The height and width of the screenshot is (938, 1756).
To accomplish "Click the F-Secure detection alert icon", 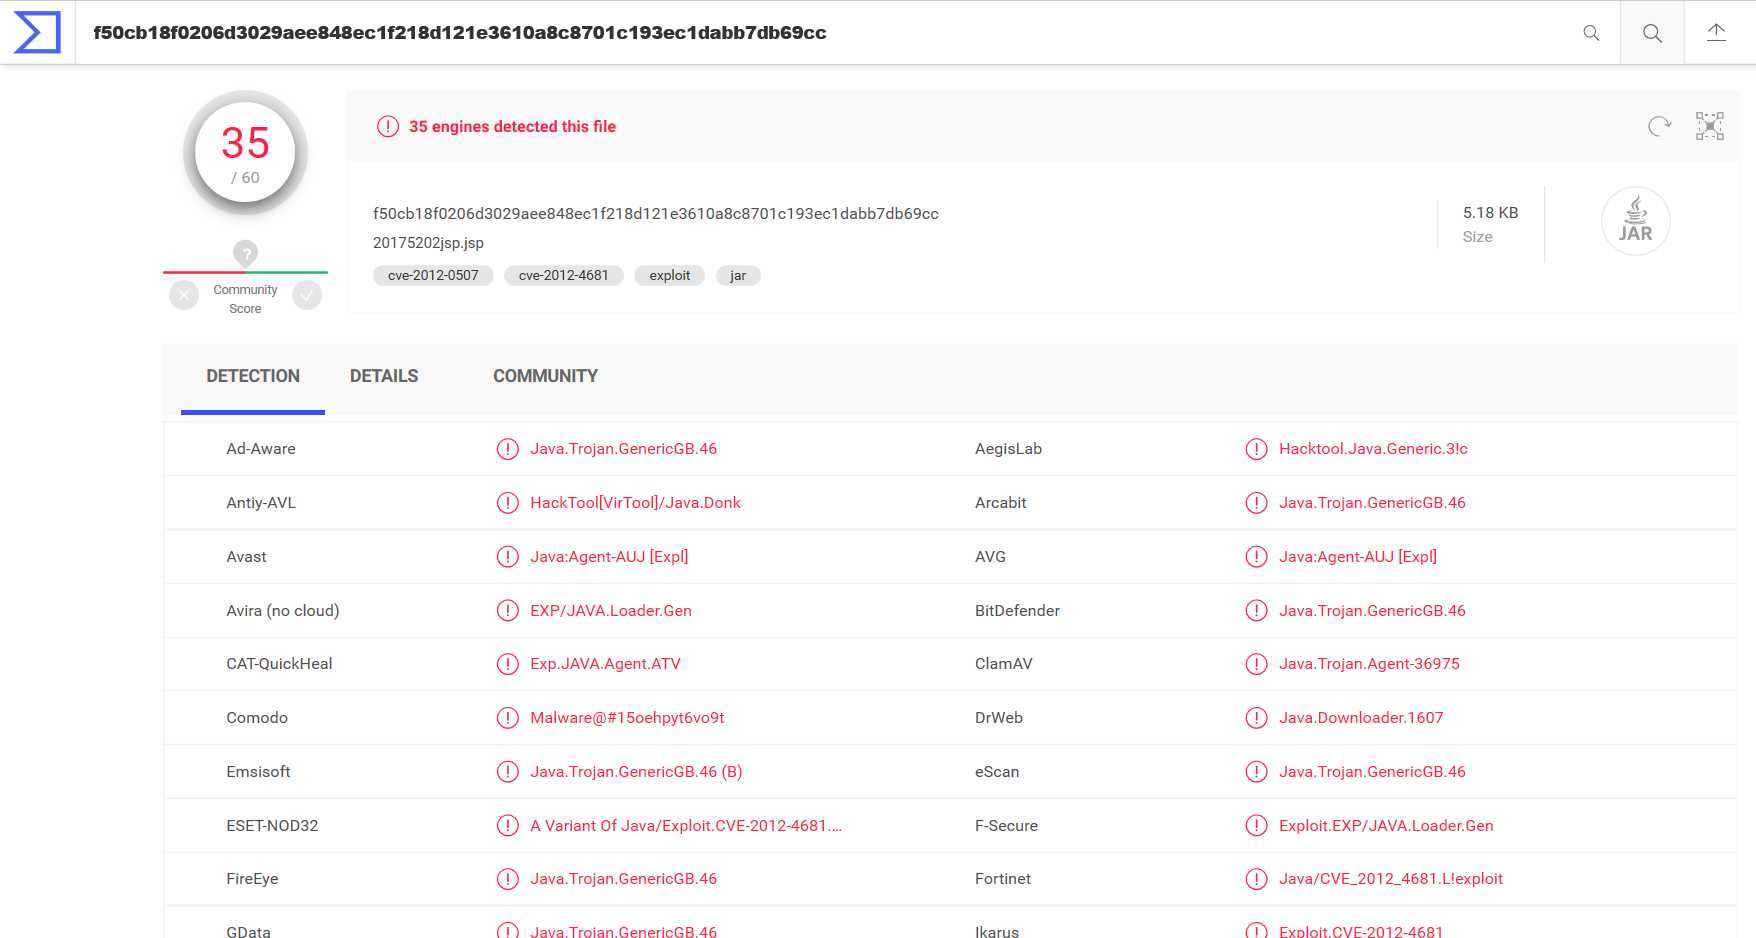I will [1256, 826].
